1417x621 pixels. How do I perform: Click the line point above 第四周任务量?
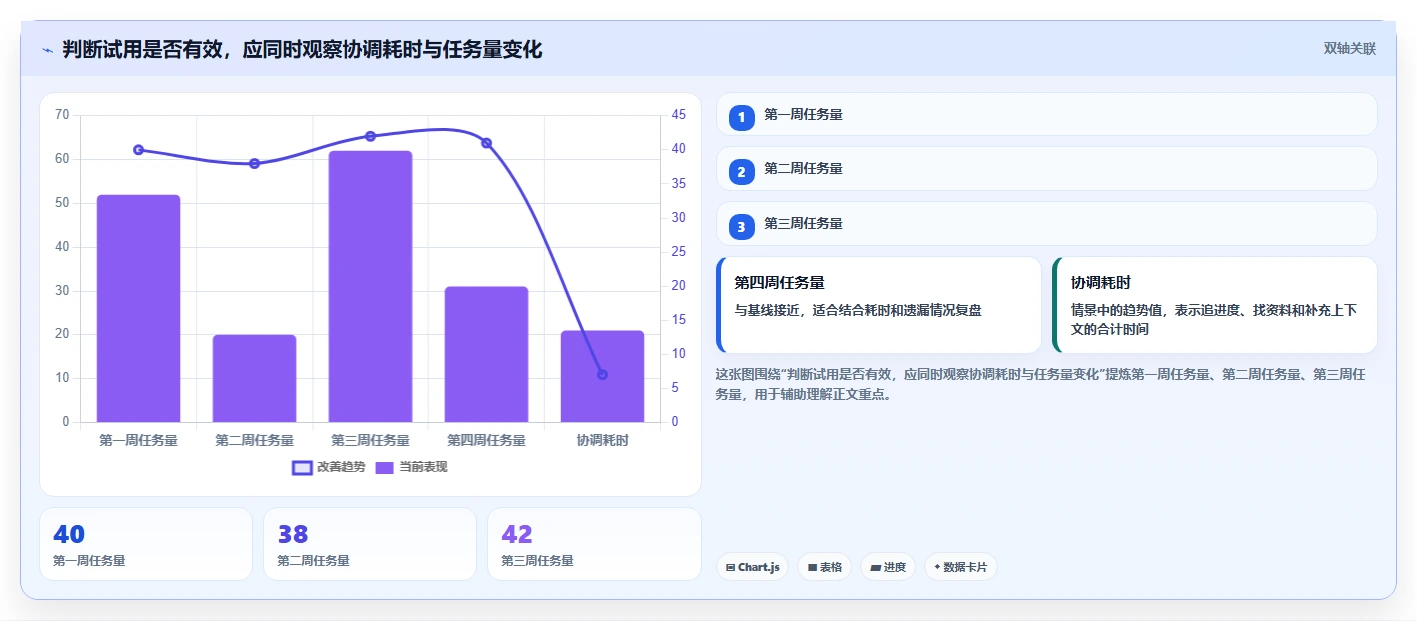pos(486,143)
